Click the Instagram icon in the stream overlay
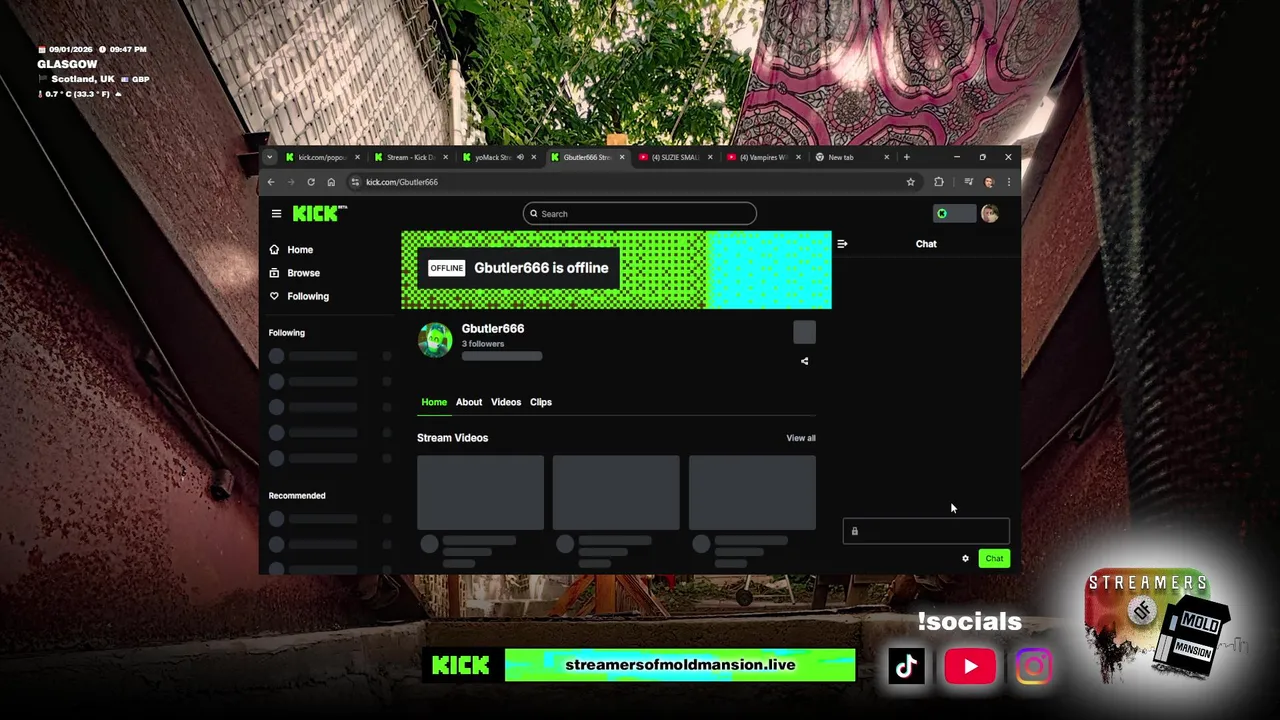This screenshot has width=1280, height=720. tap(1033, 666)
